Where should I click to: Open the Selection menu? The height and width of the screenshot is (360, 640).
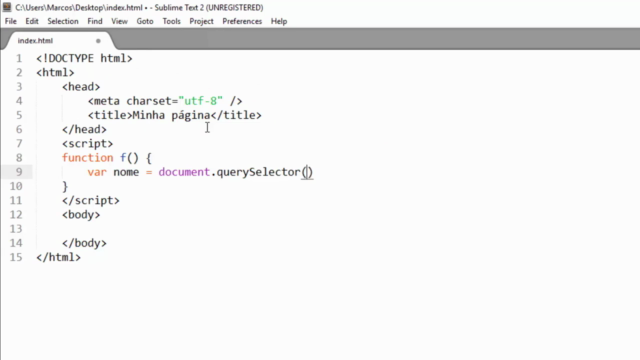pyautogui.click(x=63, y=21)
